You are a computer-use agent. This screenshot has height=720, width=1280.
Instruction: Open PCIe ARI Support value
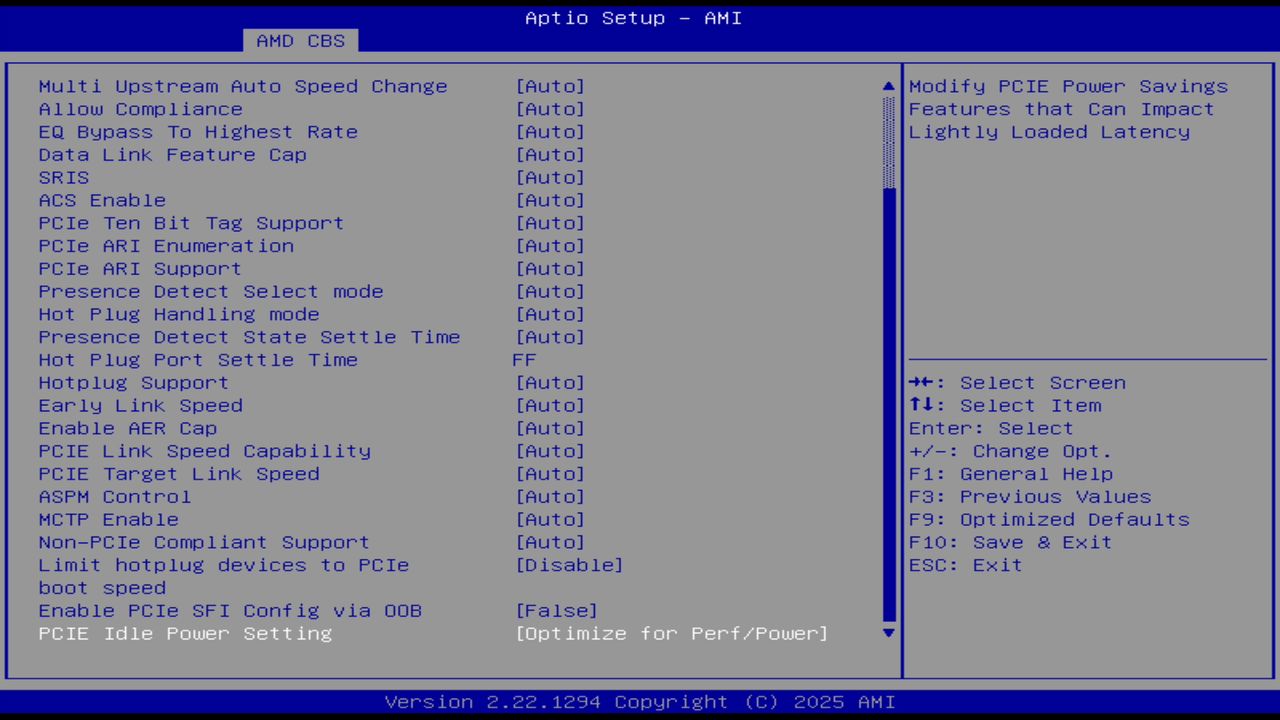[550, 269]
